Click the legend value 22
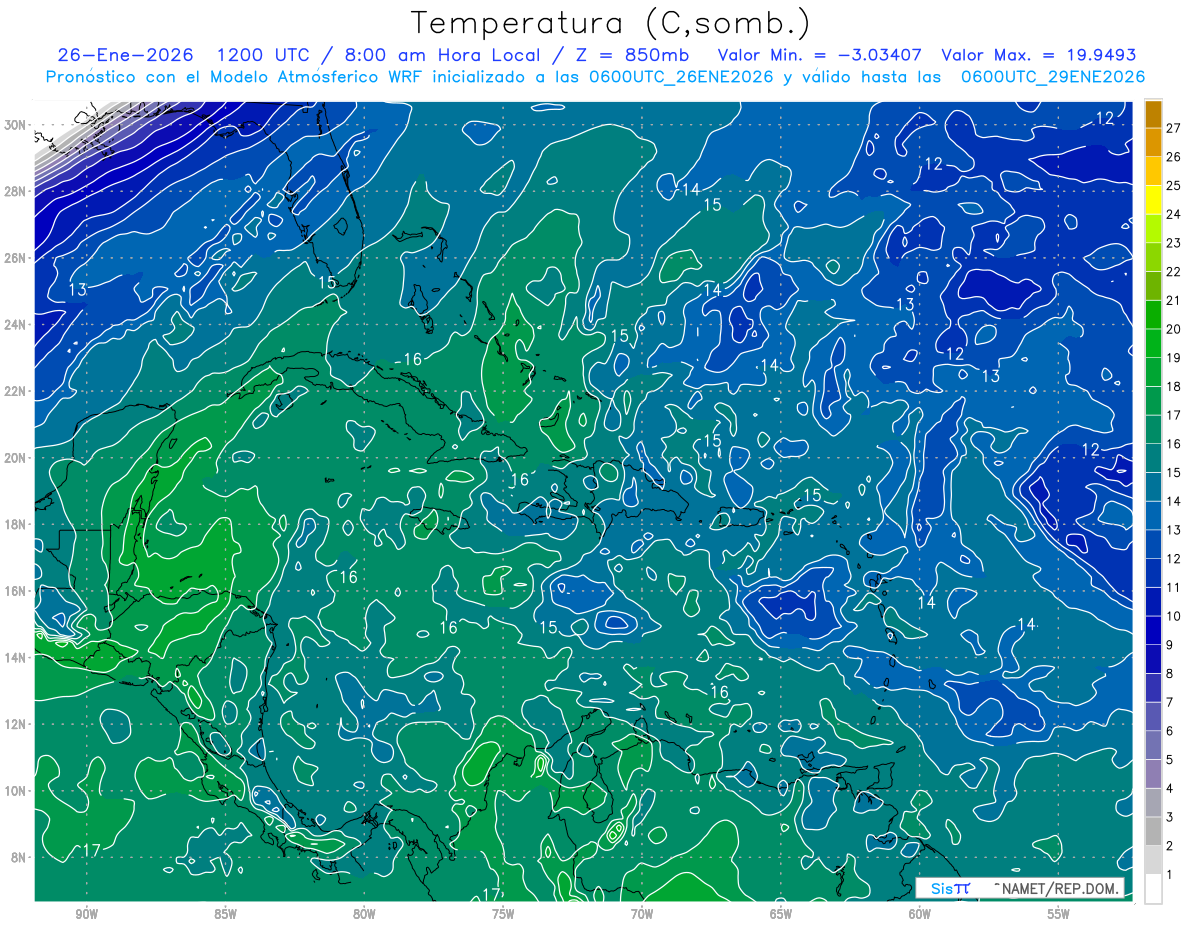This screenshot has width=1200, height=927. (x=1174, y=271)
